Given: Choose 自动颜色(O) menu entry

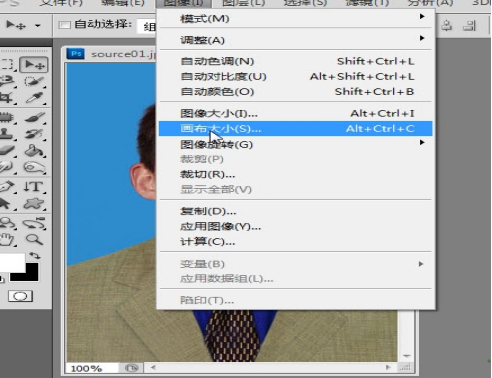Looking at the screenshot, I should pyautogui.click(x=295, y=91).
